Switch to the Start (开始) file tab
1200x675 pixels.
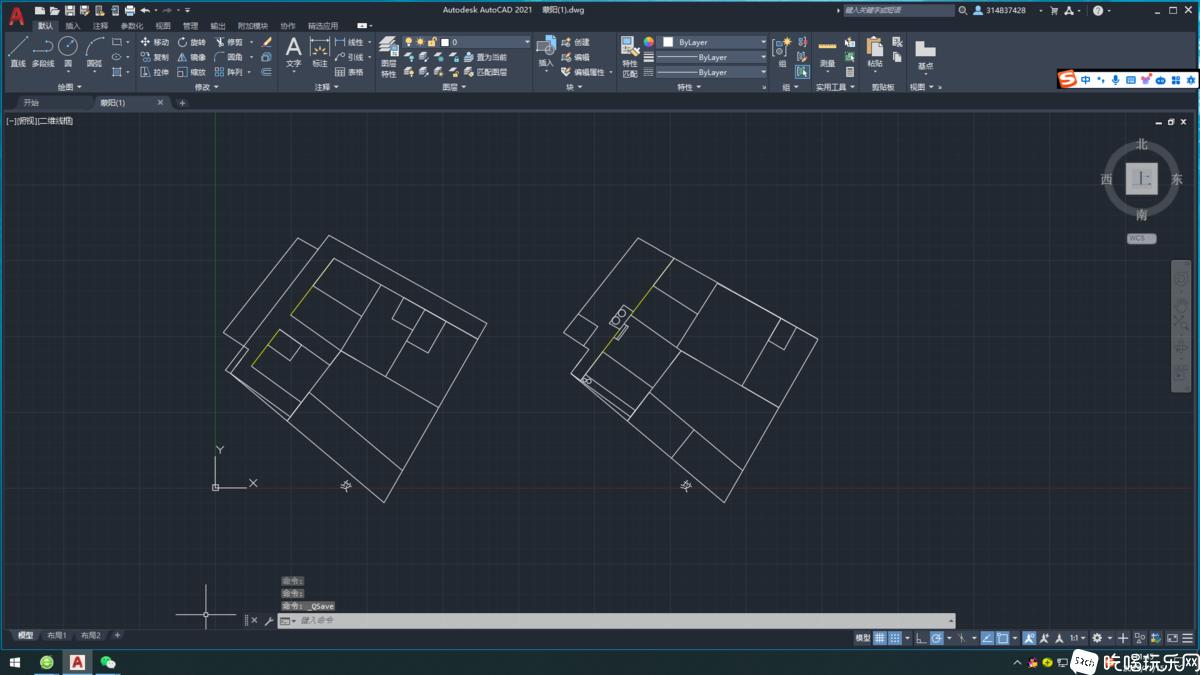click(32, 102)
